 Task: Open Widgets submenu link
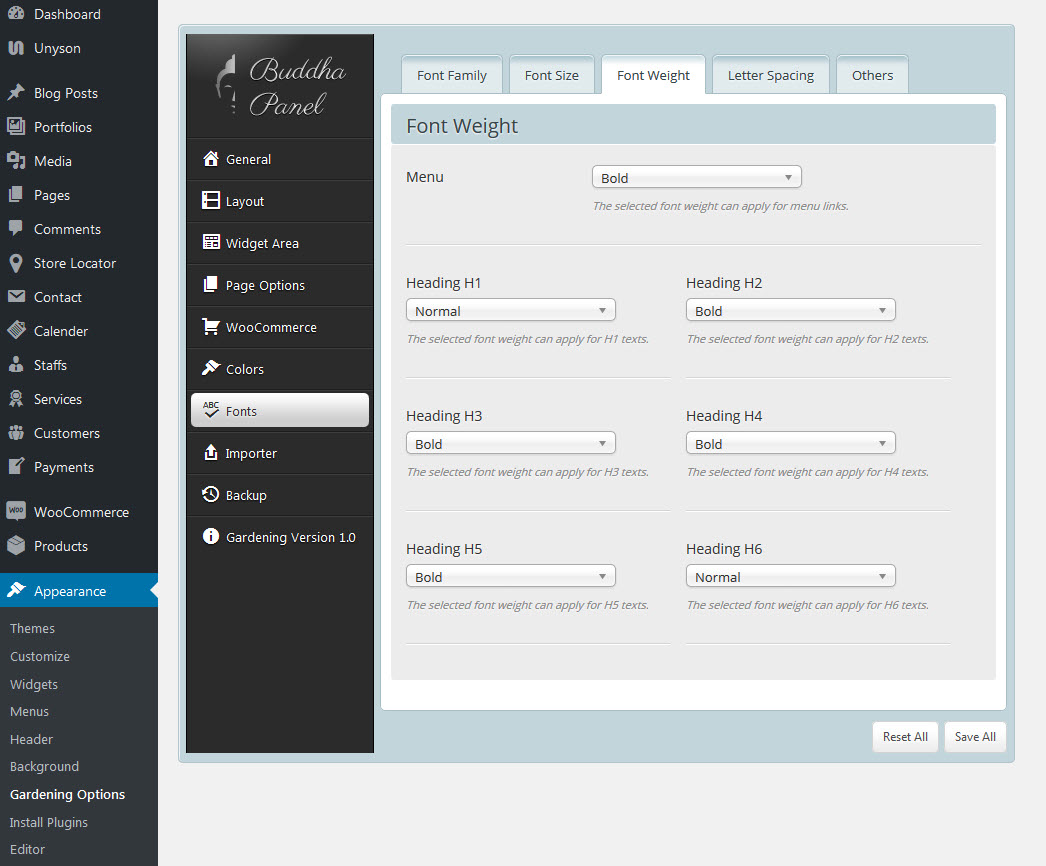(33, 685)
